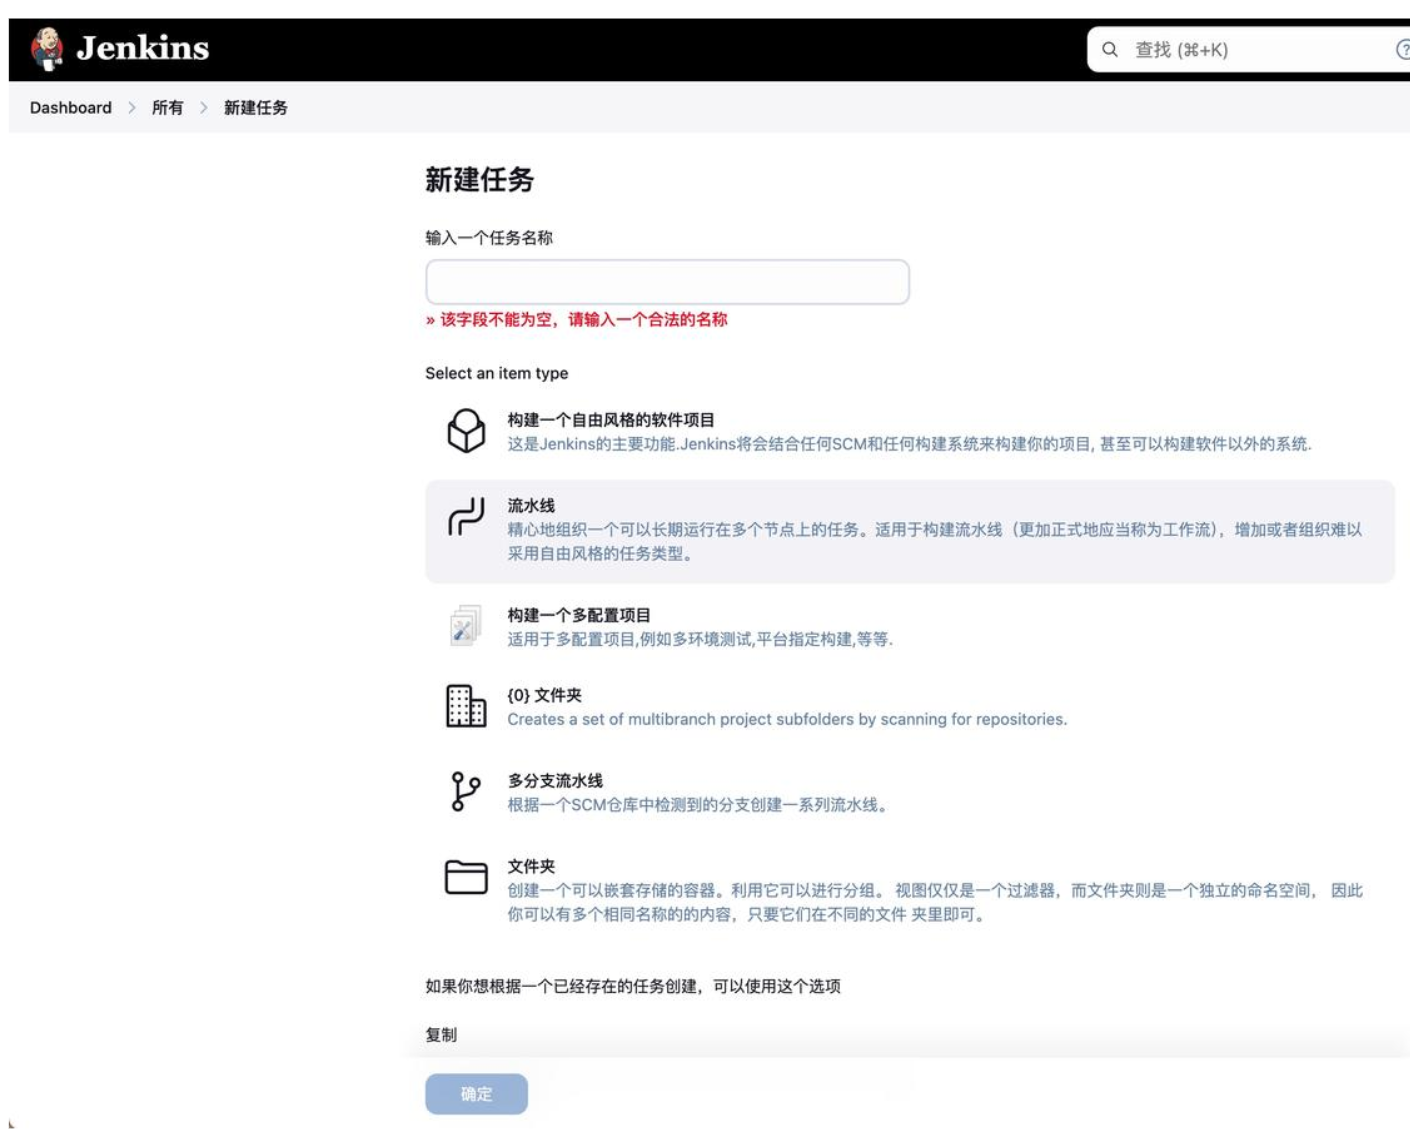Click the search magnifier icon

click(x=1110, y=49)
